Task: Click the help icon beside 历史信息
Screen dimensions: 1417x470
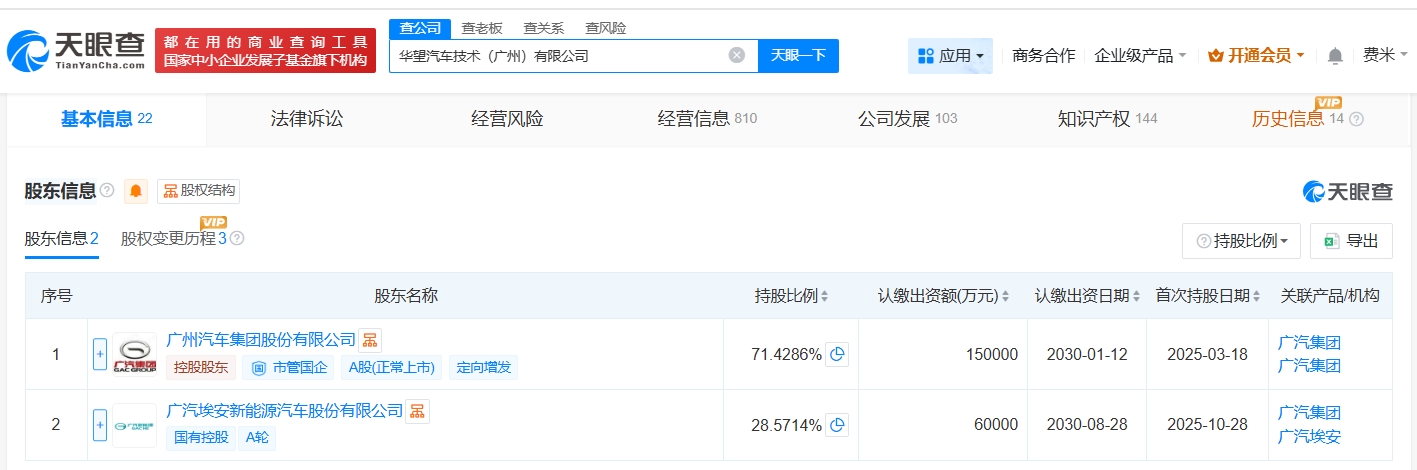Action: click(1356, 119)
